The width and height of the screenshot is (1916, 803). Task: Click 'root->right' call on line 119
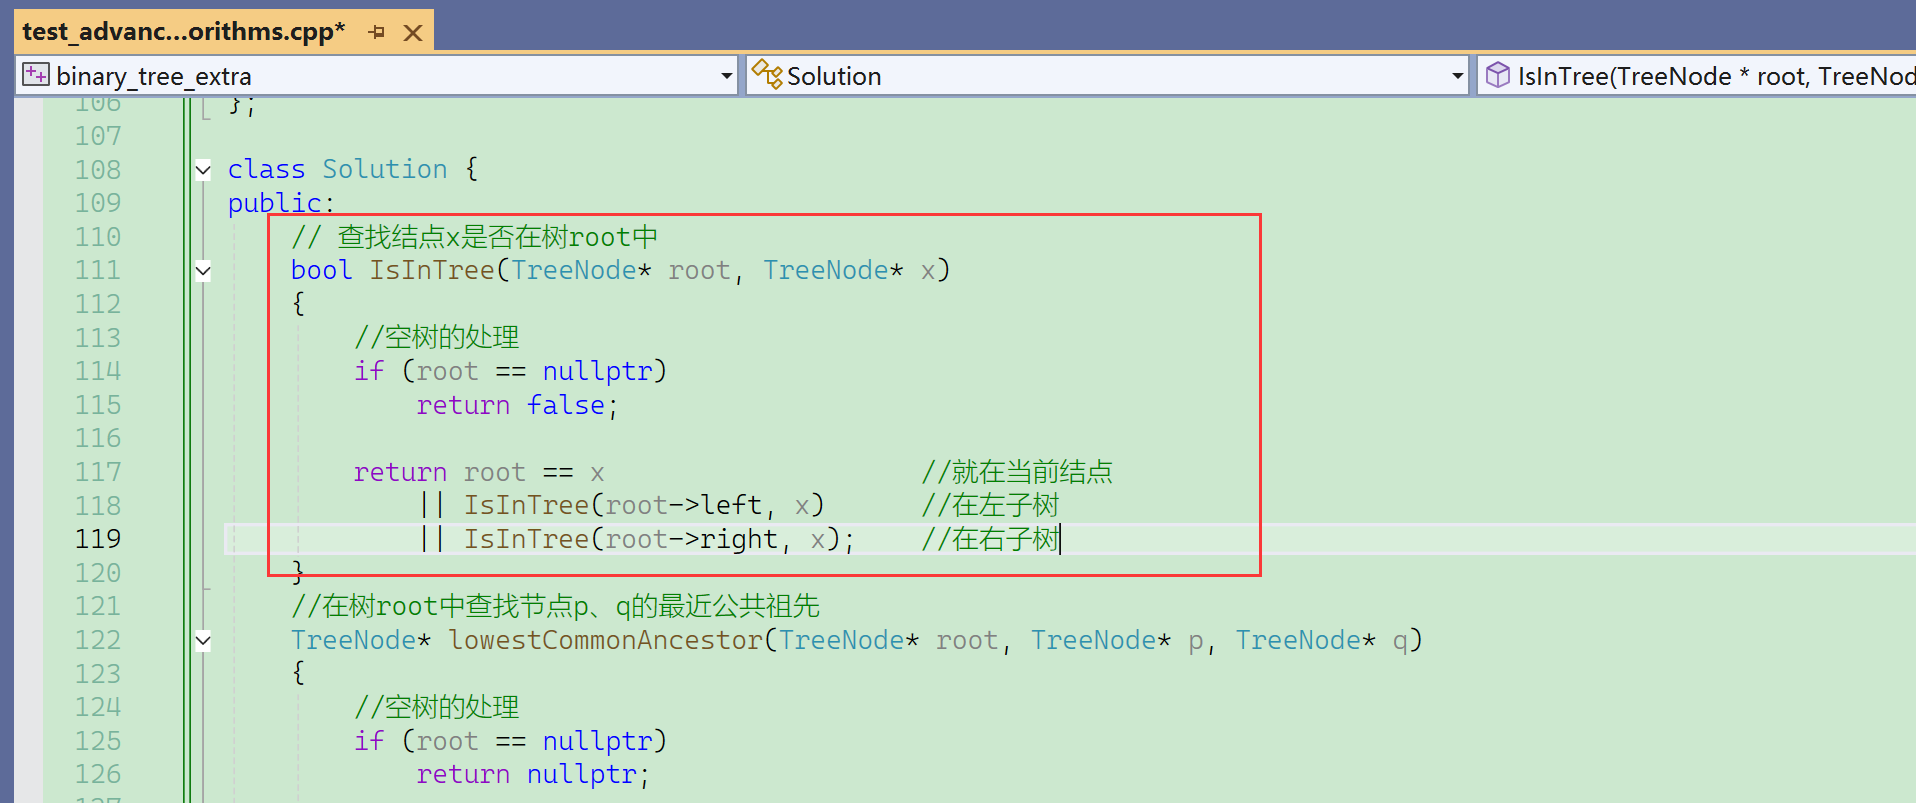point(692,539)
